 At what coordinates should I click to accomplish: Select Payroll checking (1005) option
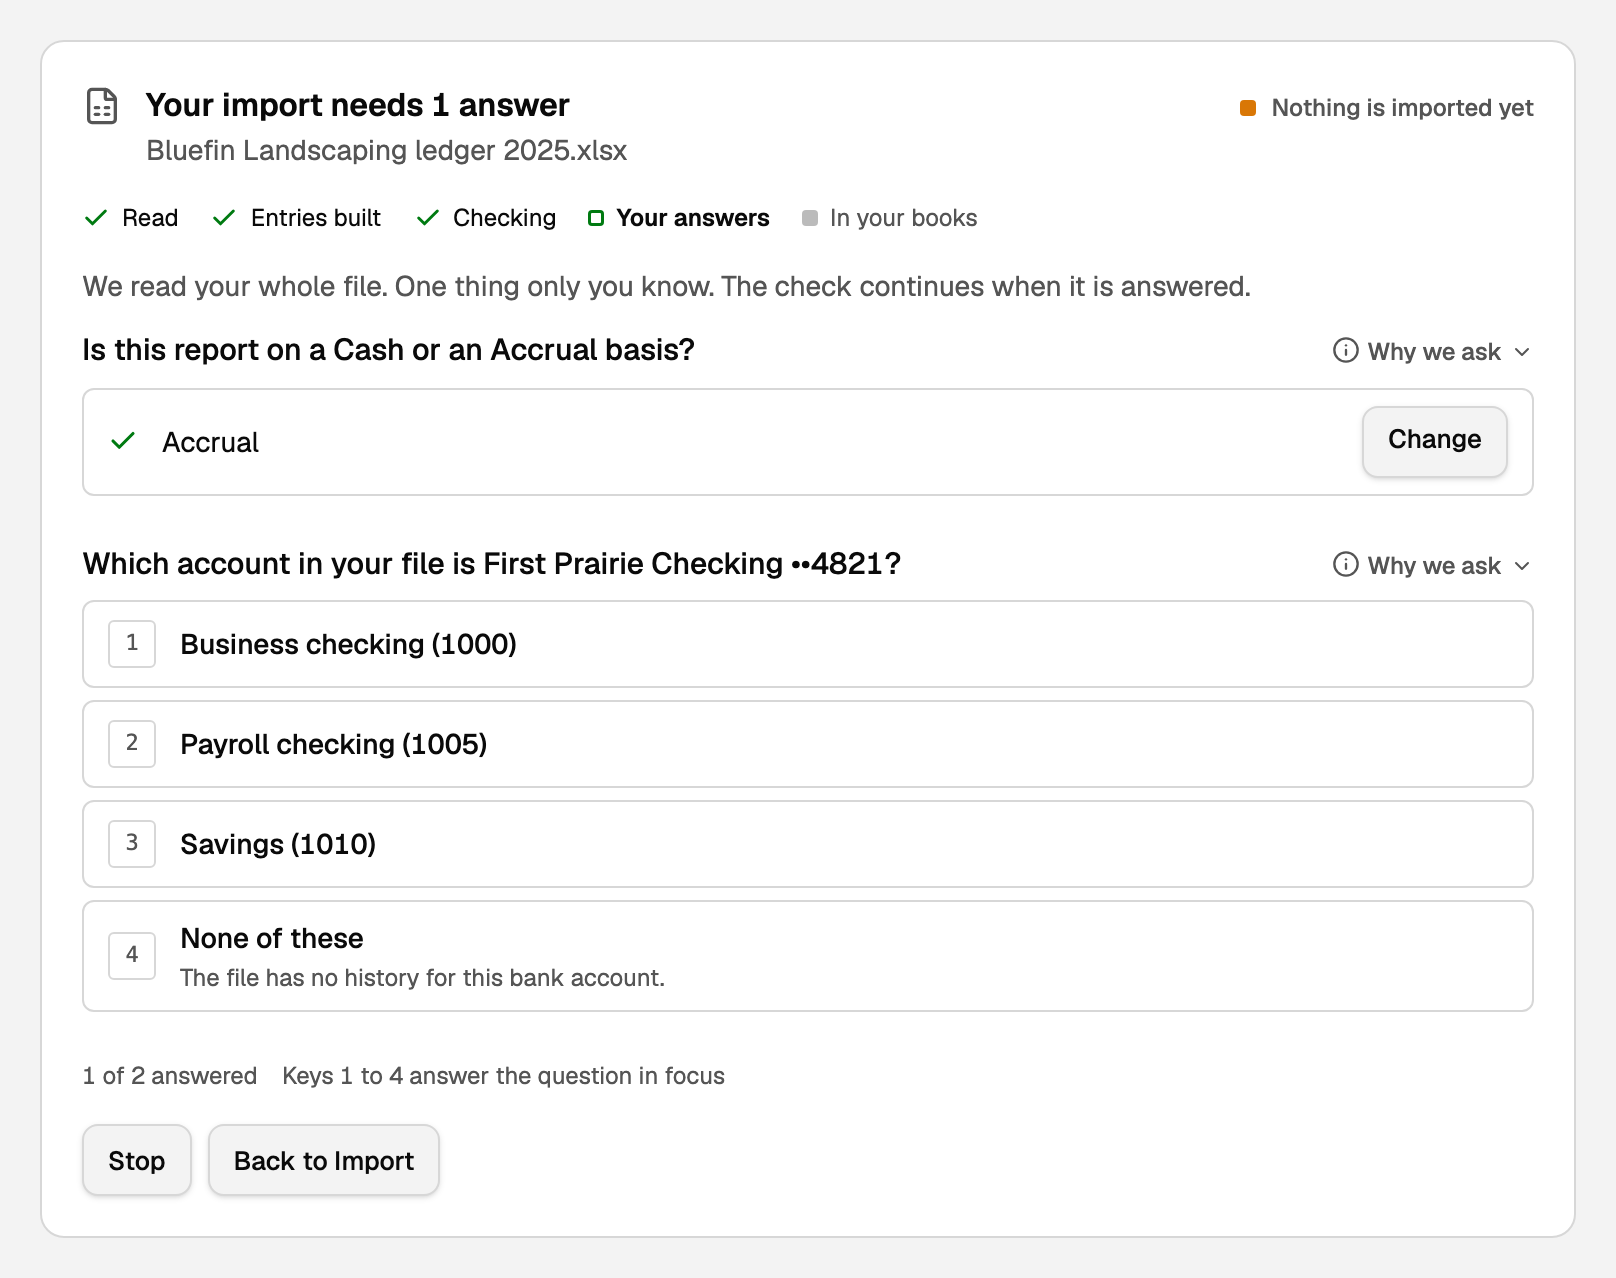pos(808,744)
